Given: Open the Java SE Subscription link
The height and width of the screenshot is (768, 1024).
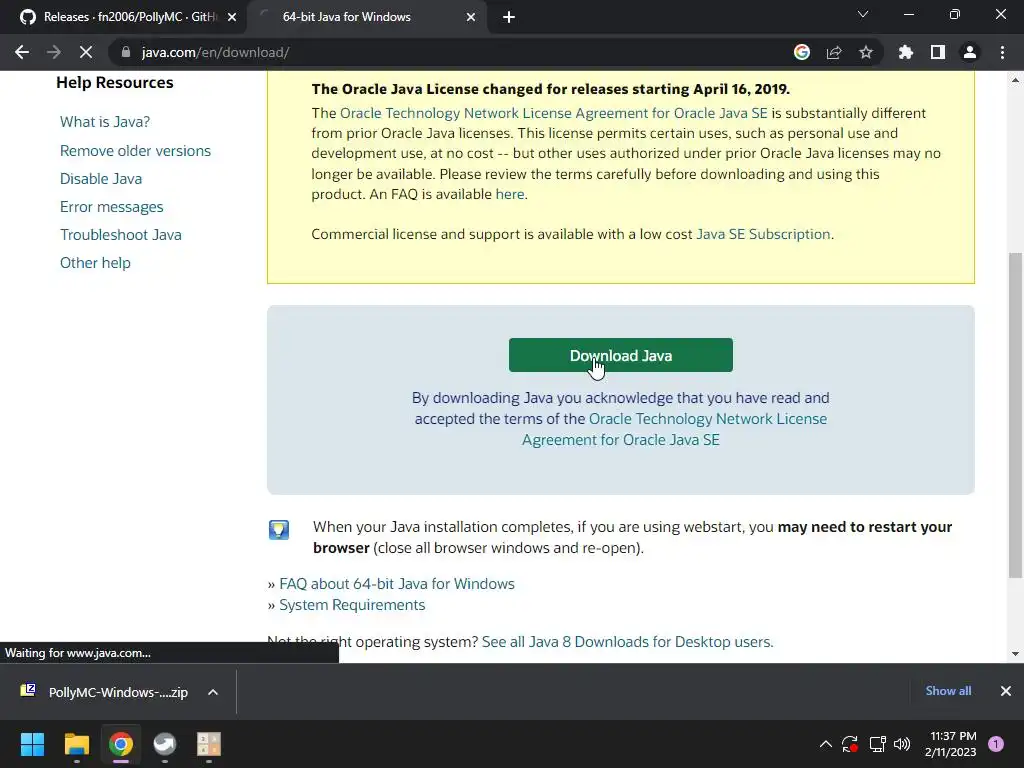Looking at the screenshot, I should pyautogui.click(x=763, y=234).
